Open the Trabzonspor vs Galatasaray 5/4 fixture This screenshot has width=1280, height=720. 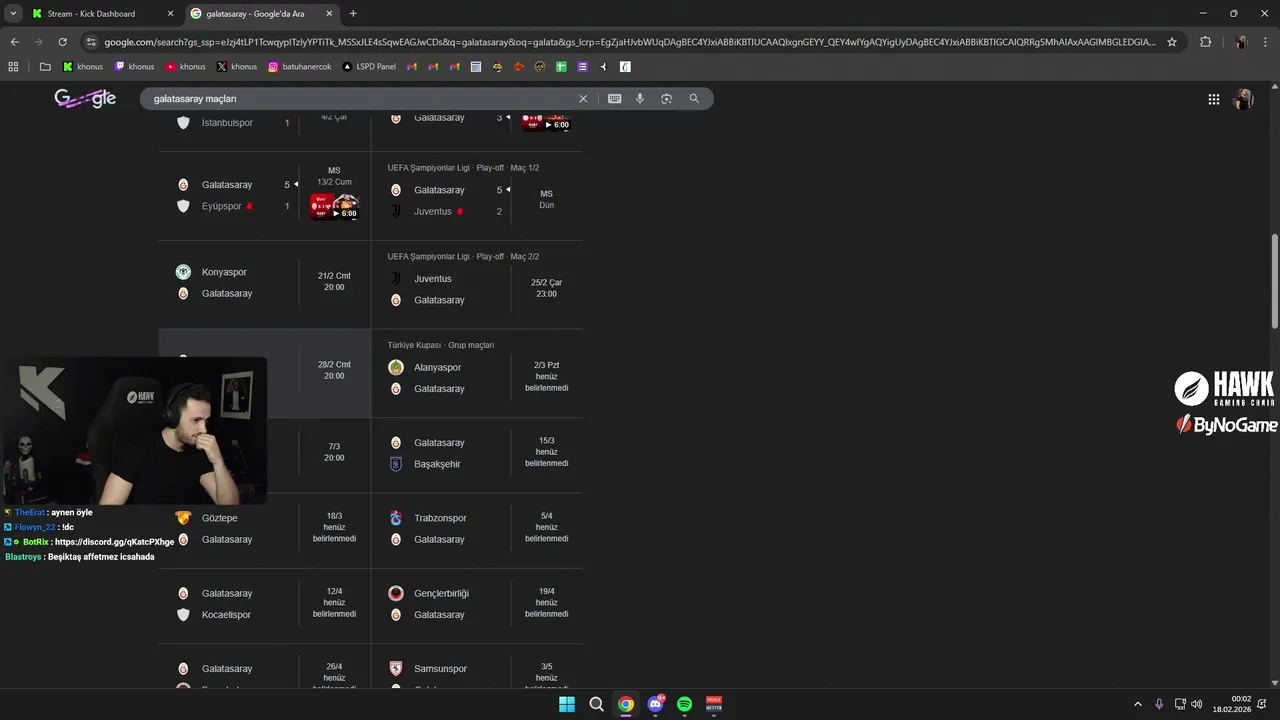tap(477, 530)
